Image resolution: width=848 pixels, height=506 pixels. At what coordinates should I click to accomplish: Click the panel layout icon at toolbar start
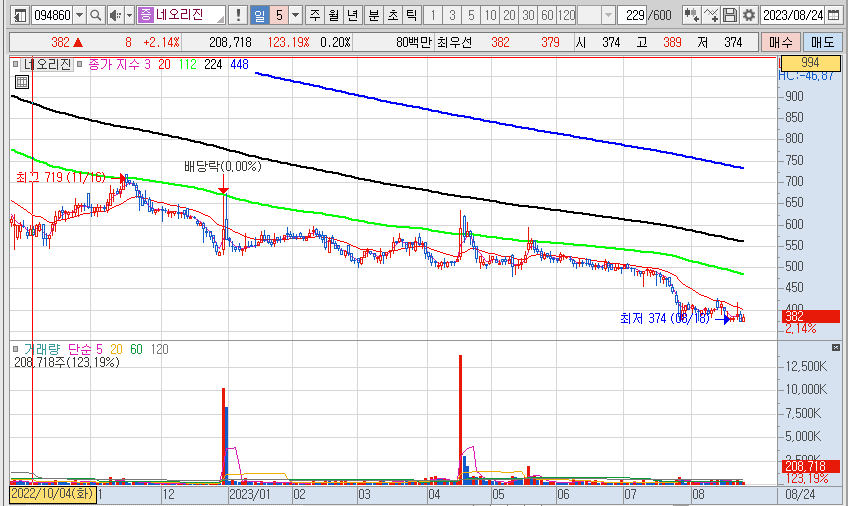(x=20, y=15)
